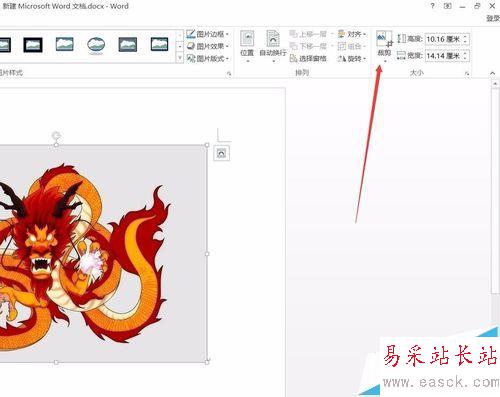
Task: Open the Position (位置) options
Action: (x=247, y=46)
